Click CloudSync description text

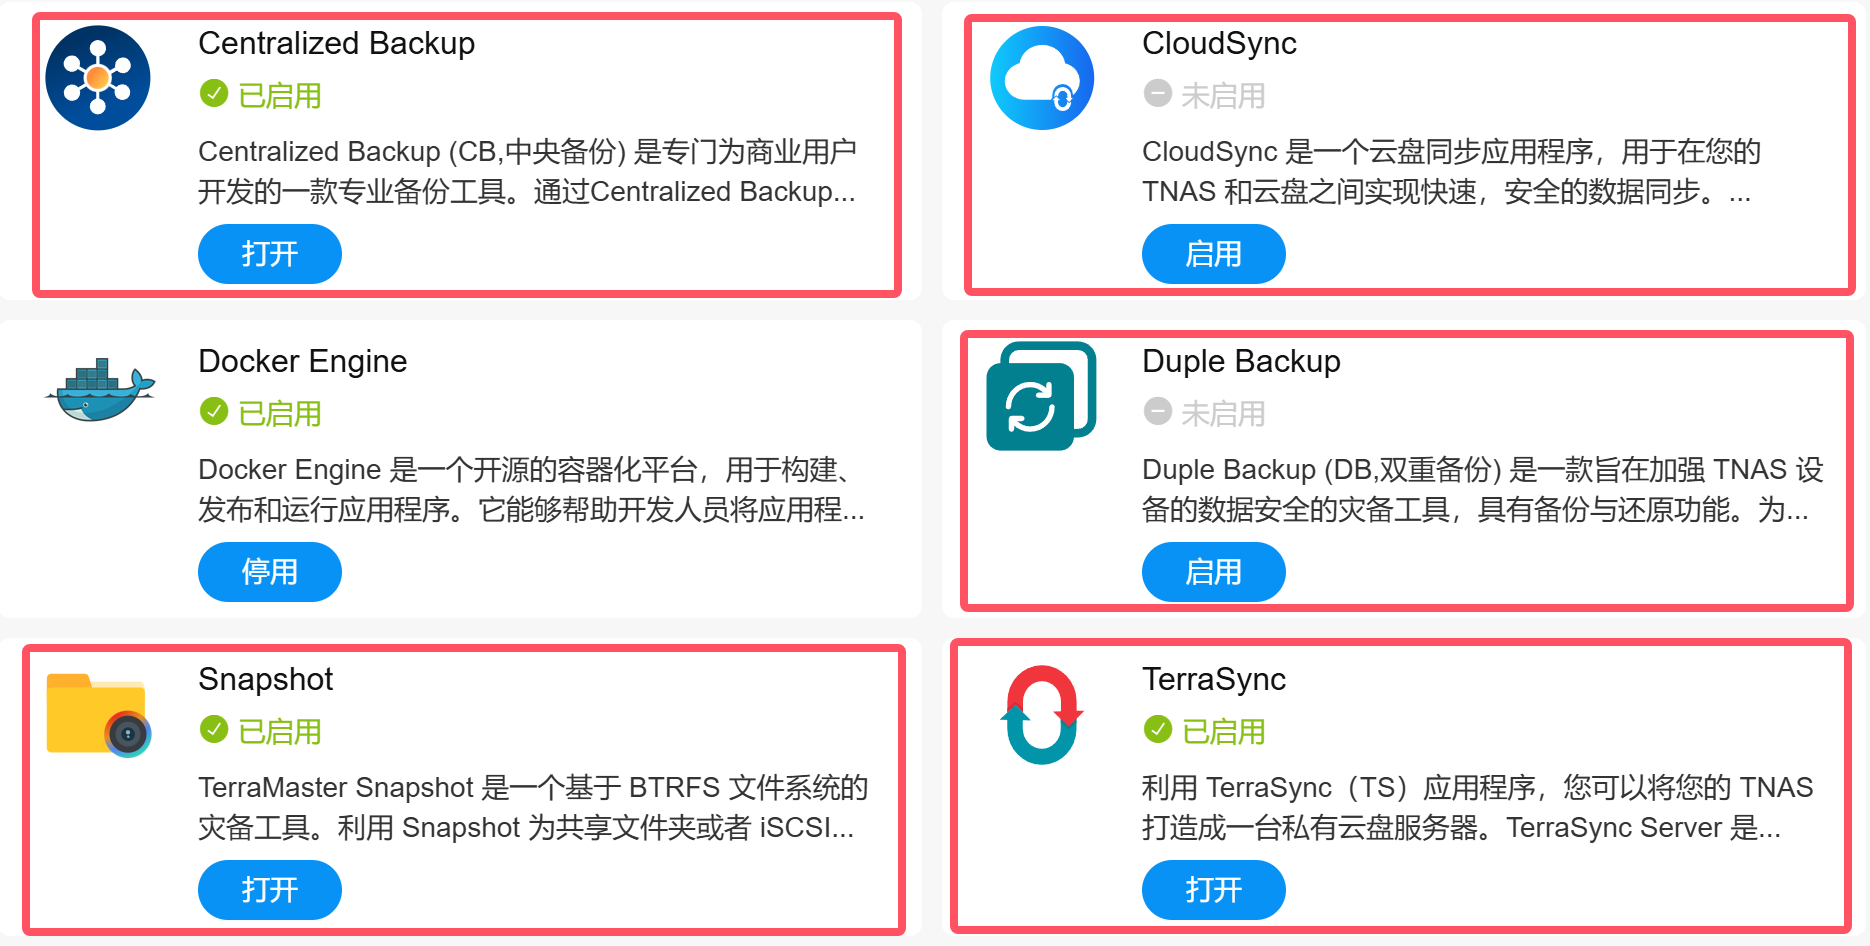pyautogui.click(x=1452, y=171)
